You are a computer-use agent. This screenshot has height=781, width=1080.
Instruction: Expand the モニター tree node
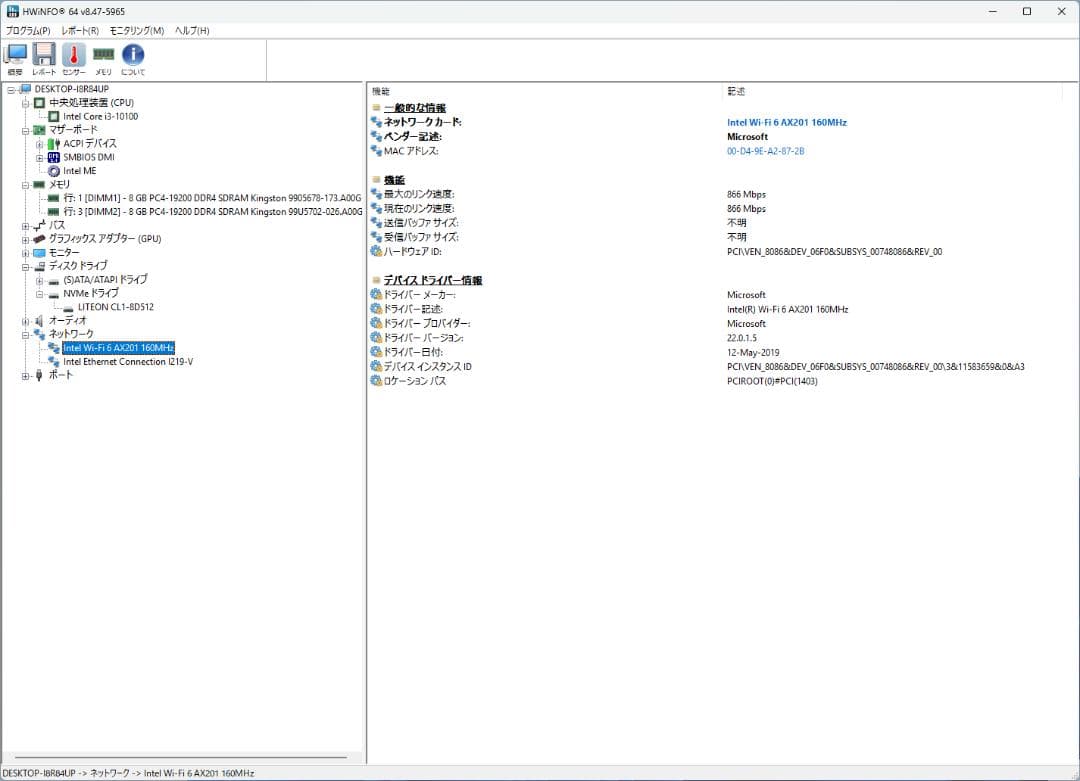click(x=25, y=253)
